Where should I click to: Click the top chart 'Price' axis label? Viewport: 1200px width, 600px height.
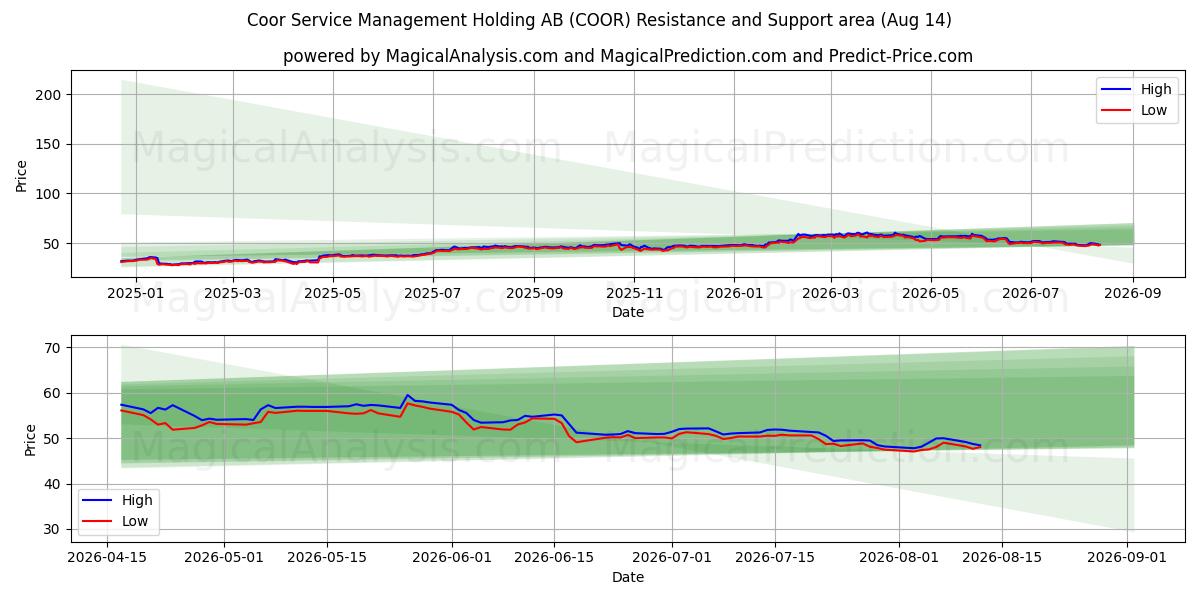pos(22,175)
